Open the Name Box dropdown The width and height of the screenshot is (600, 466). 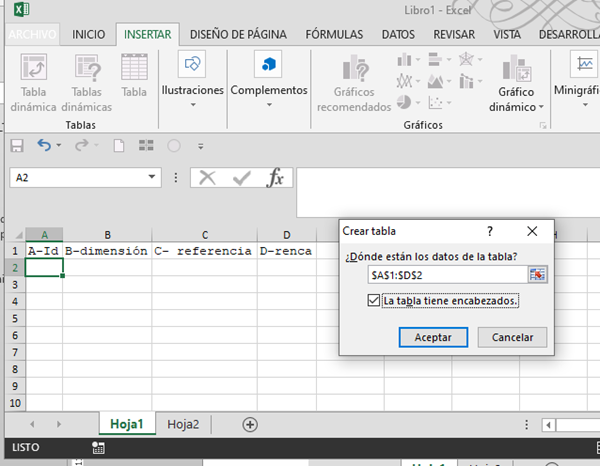[152, 177]
